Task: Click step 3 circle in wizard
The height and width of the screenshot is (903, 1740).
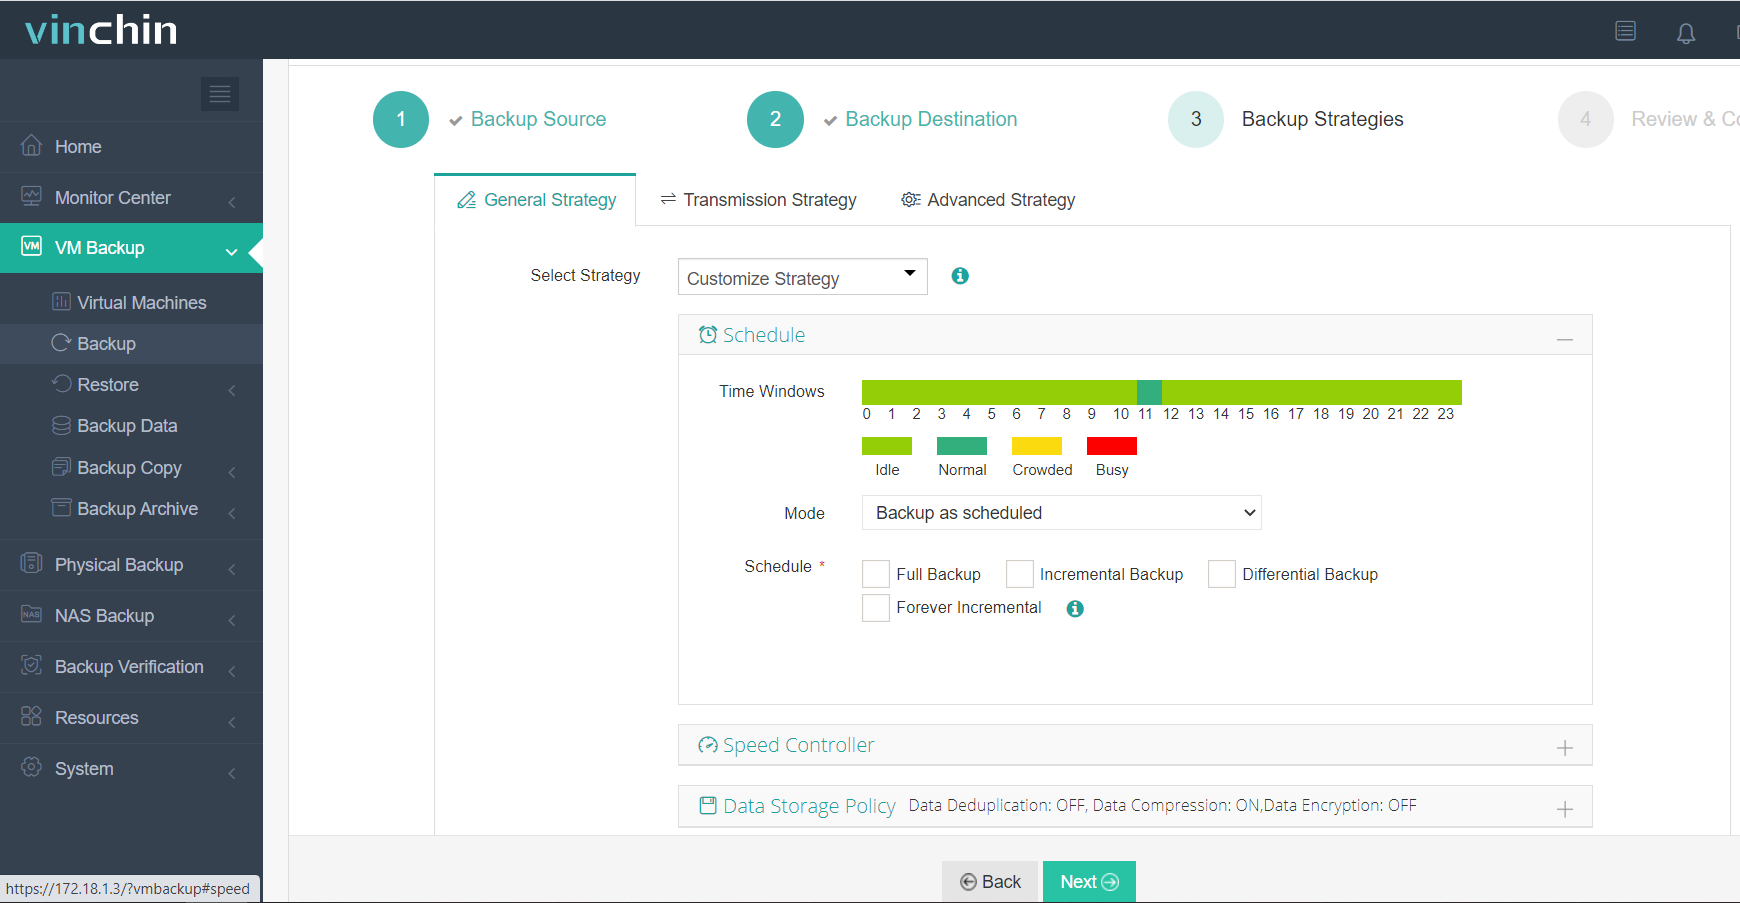Action: tap(1196, 119)
